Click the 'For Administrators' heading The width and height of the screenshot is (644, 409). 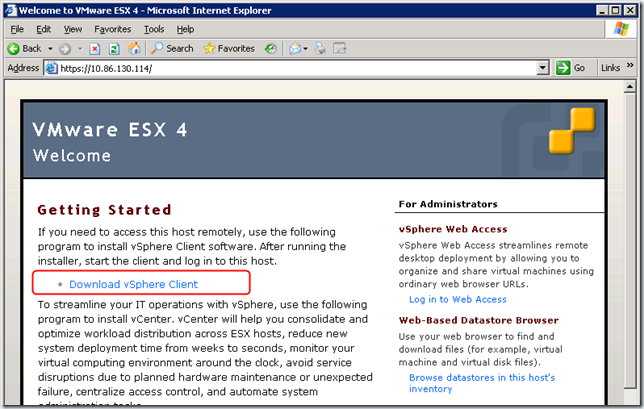pyautogui.click(x=448, y=204)
